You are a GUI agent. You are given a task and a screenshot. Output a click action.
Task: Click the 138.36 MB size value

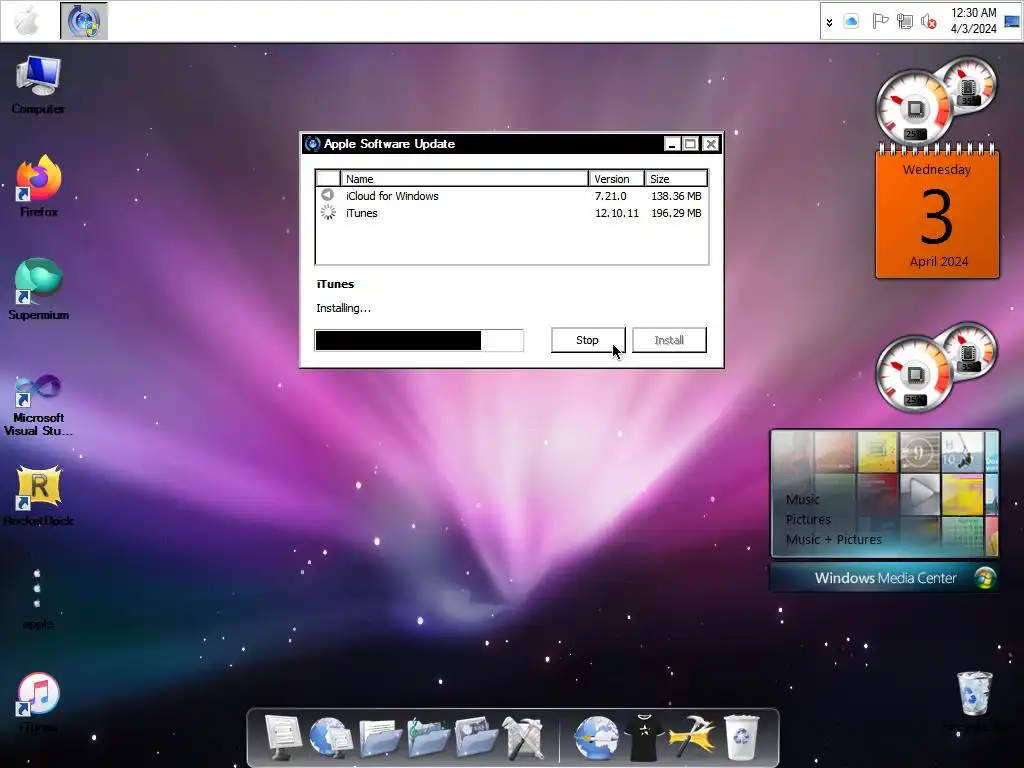[676, 196]
